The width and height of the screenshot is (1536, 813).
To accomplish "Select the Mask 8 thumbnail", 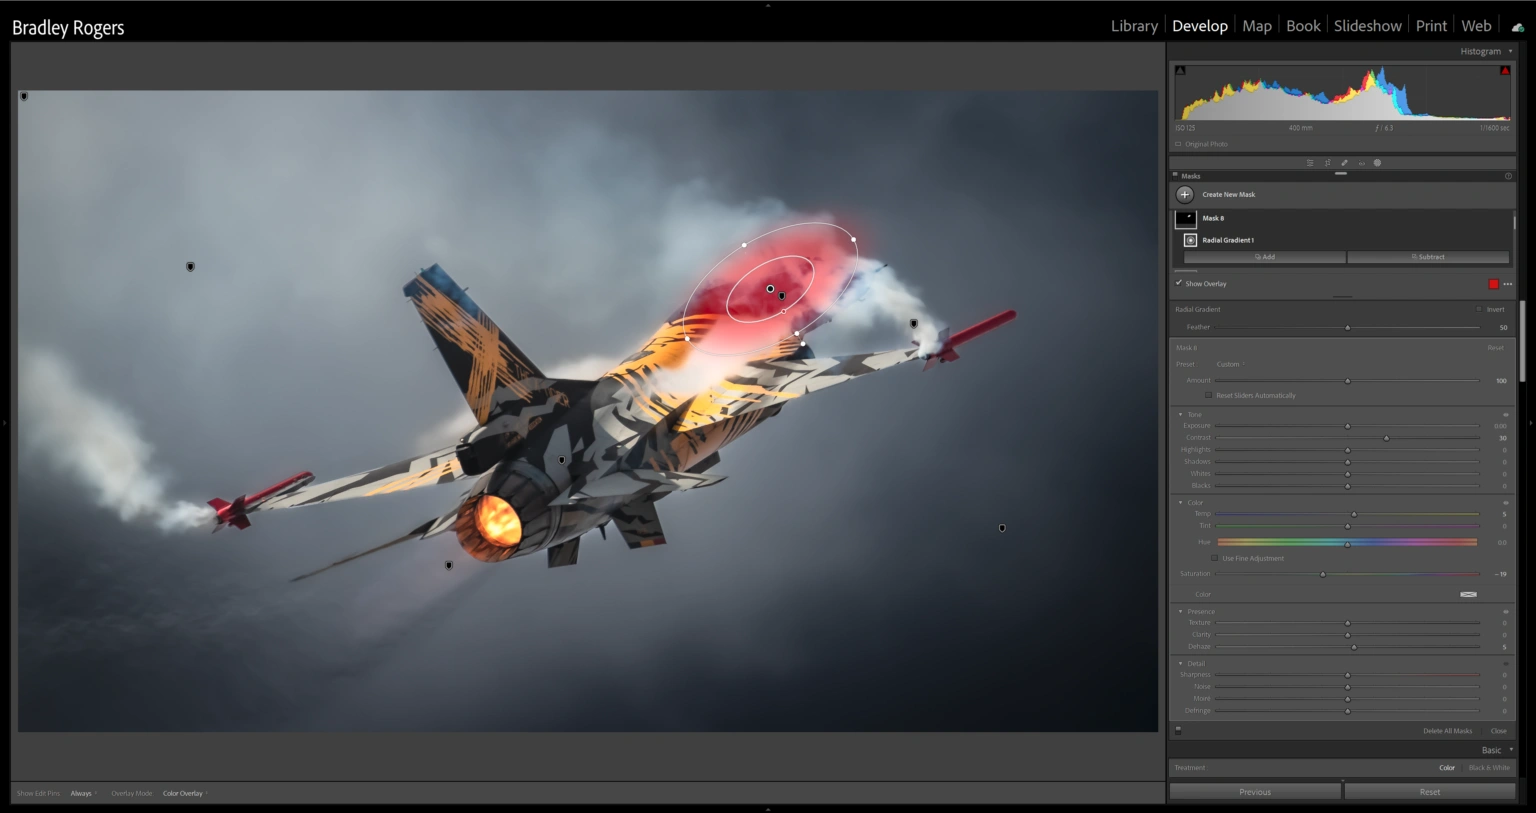I will [1185, 218].
